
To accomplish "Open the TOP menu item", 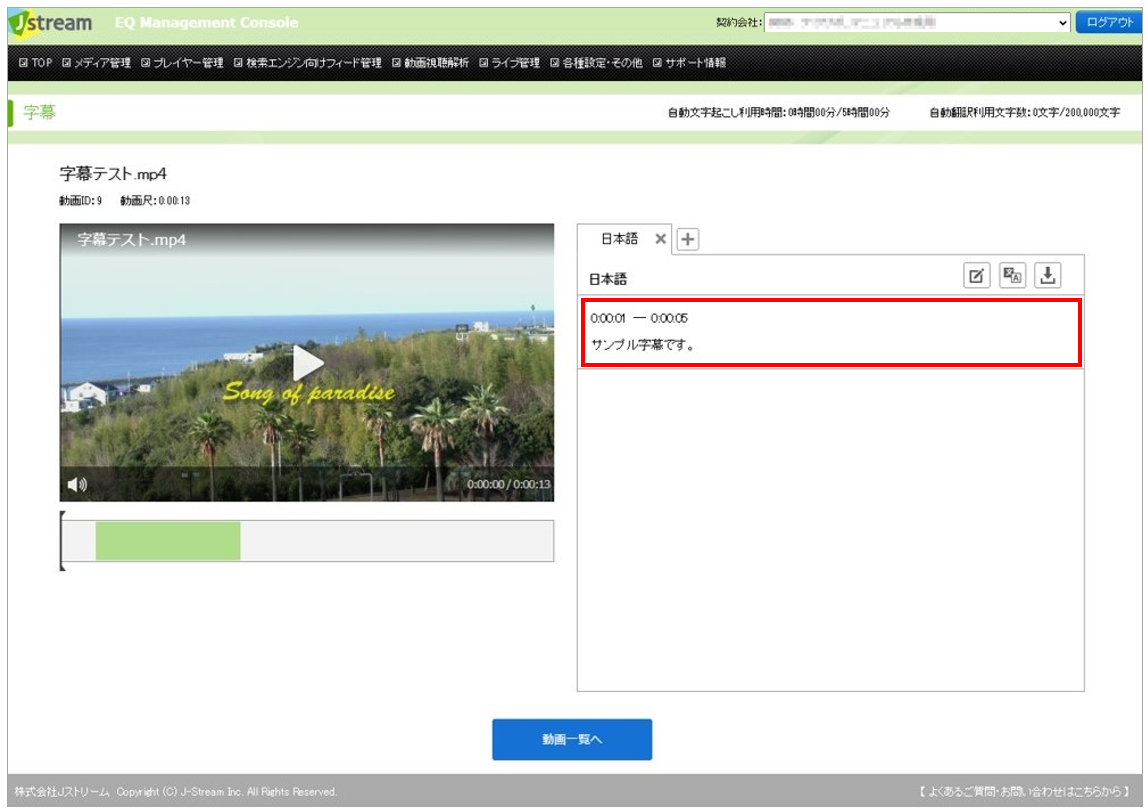I will tap(36, 63).
